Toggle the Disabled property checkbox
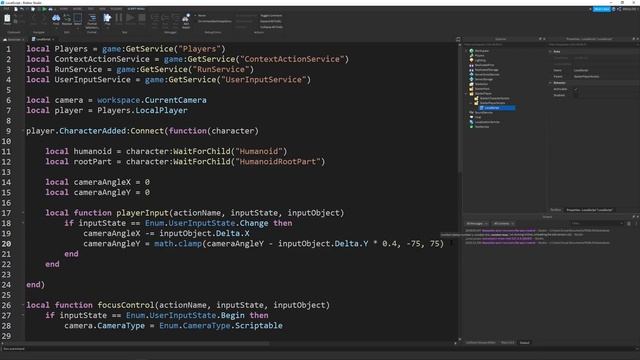 tap(576, 95)
